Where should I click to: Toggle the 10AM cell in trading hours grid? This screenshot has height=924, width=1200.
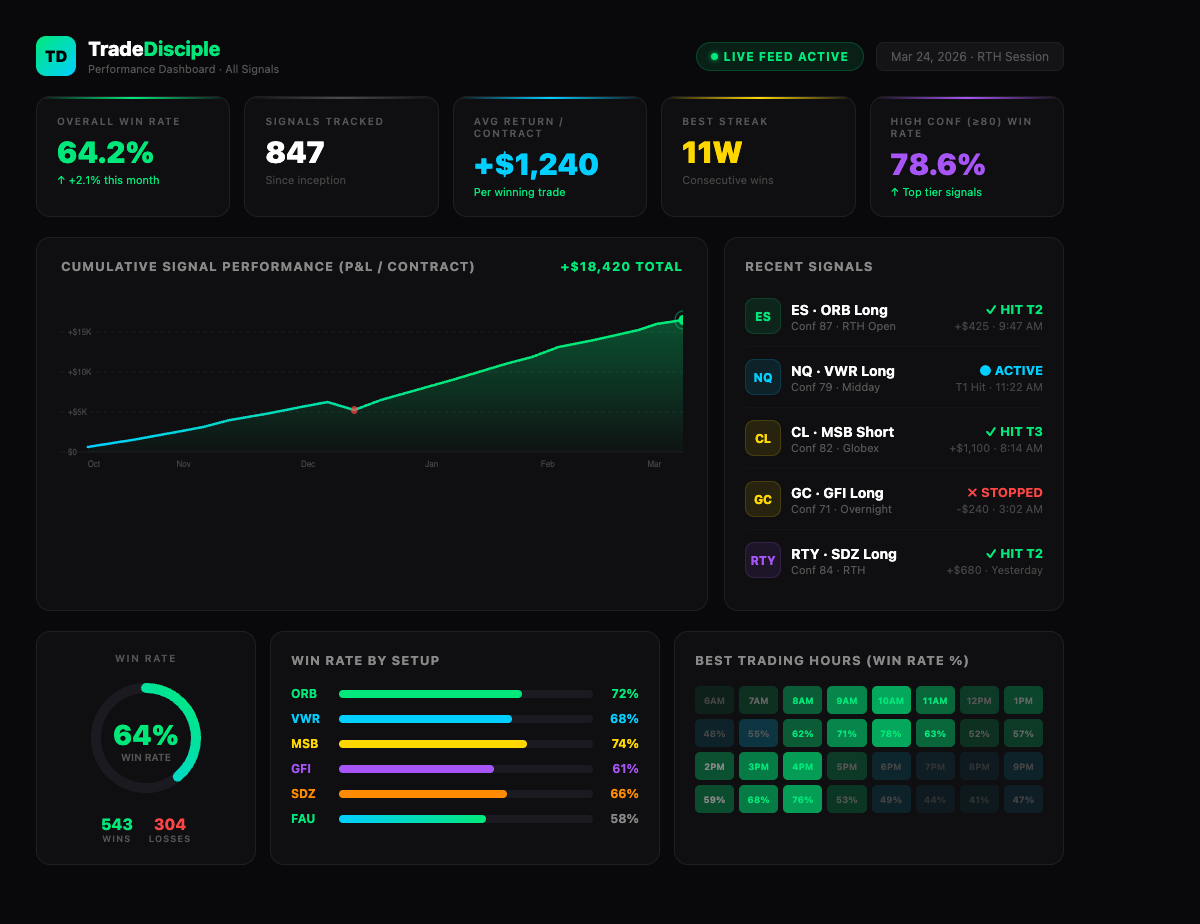[891, 700]
